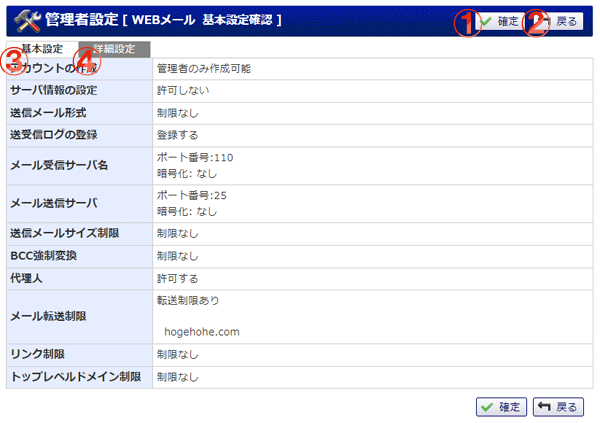Image resolution: width=600 pixels, height=423 pixels.
Task: Select the サーバ情報の設定 row label
Action: tap(54, 90)
